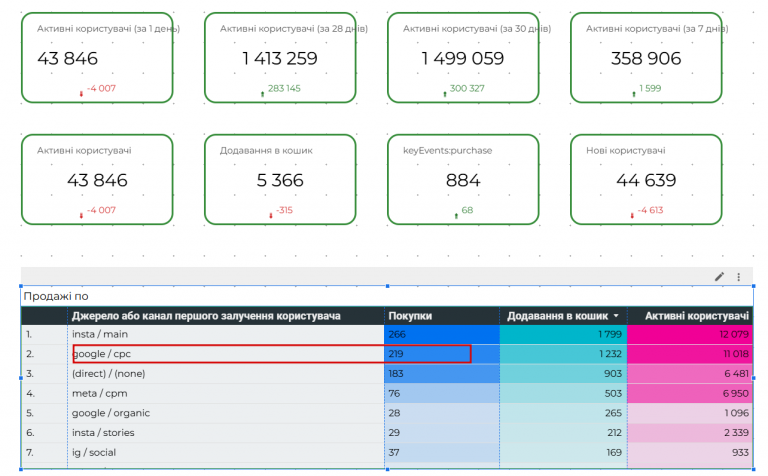This screenshot has width=768, height=476.
Task: Select the 28-day active users scorecard
Action: coord(280,58)
